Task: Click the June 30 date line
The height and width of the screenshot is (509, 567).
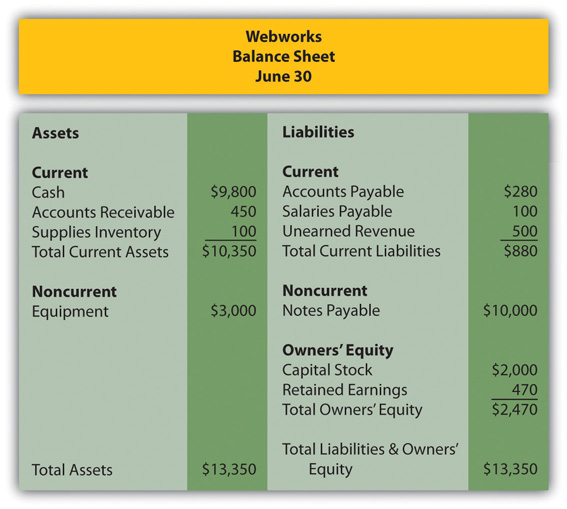Action: 284,77
